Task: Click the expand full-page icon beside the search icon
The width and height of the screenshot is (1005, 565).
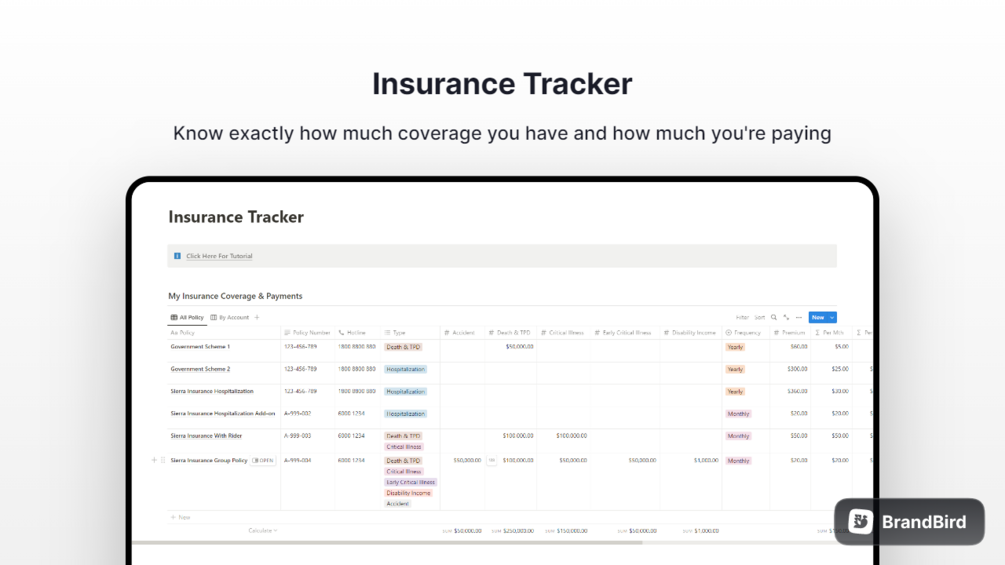Action: click(786, 317)
